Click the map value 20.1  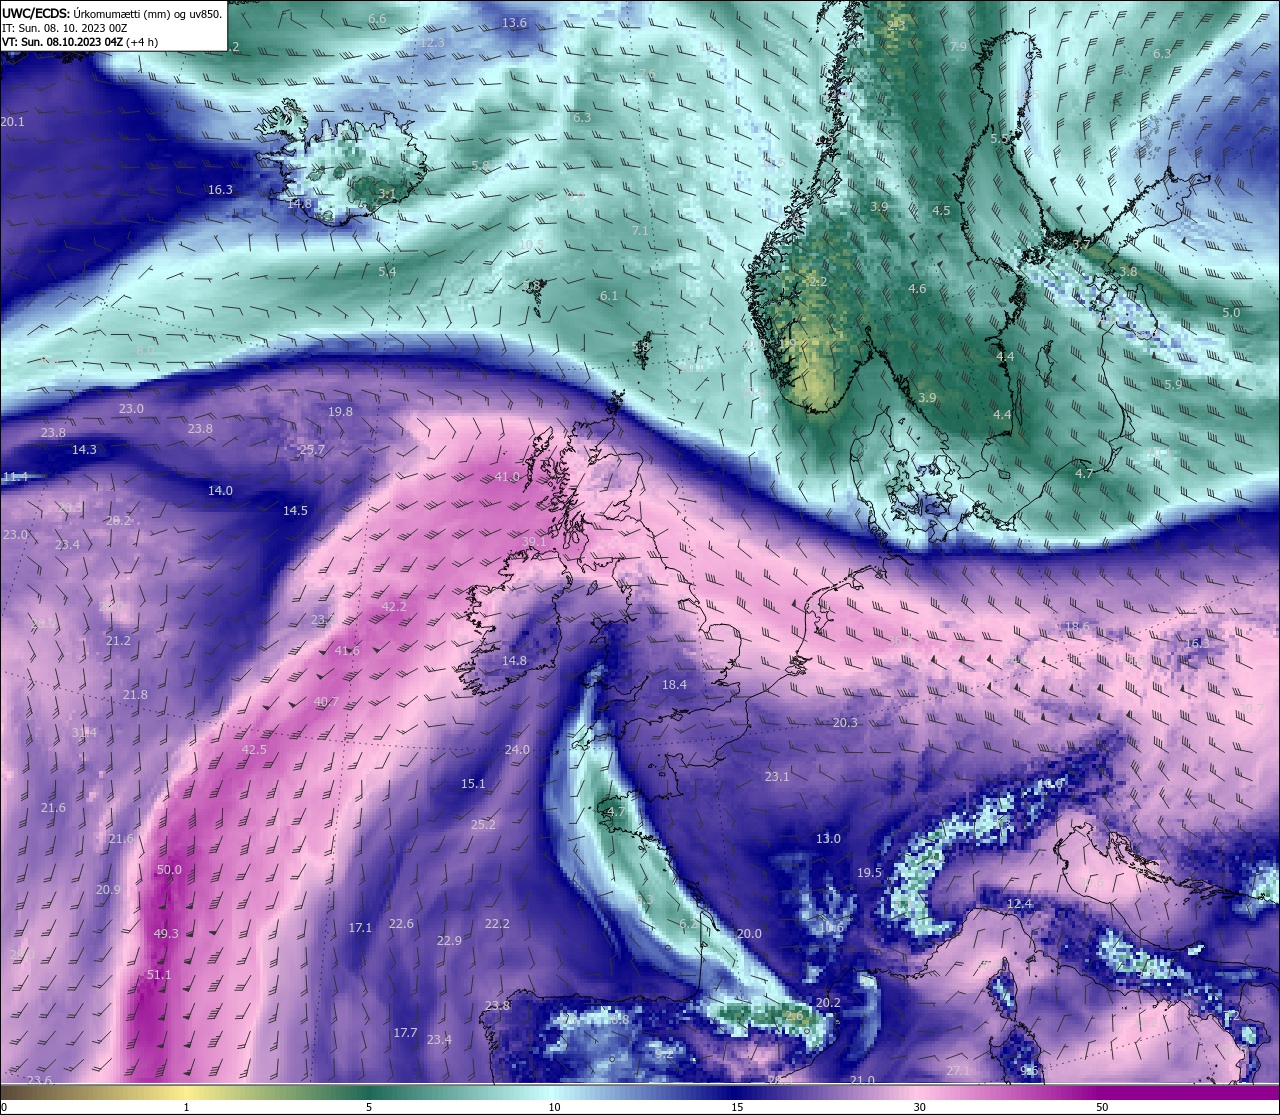coord(12,122)
